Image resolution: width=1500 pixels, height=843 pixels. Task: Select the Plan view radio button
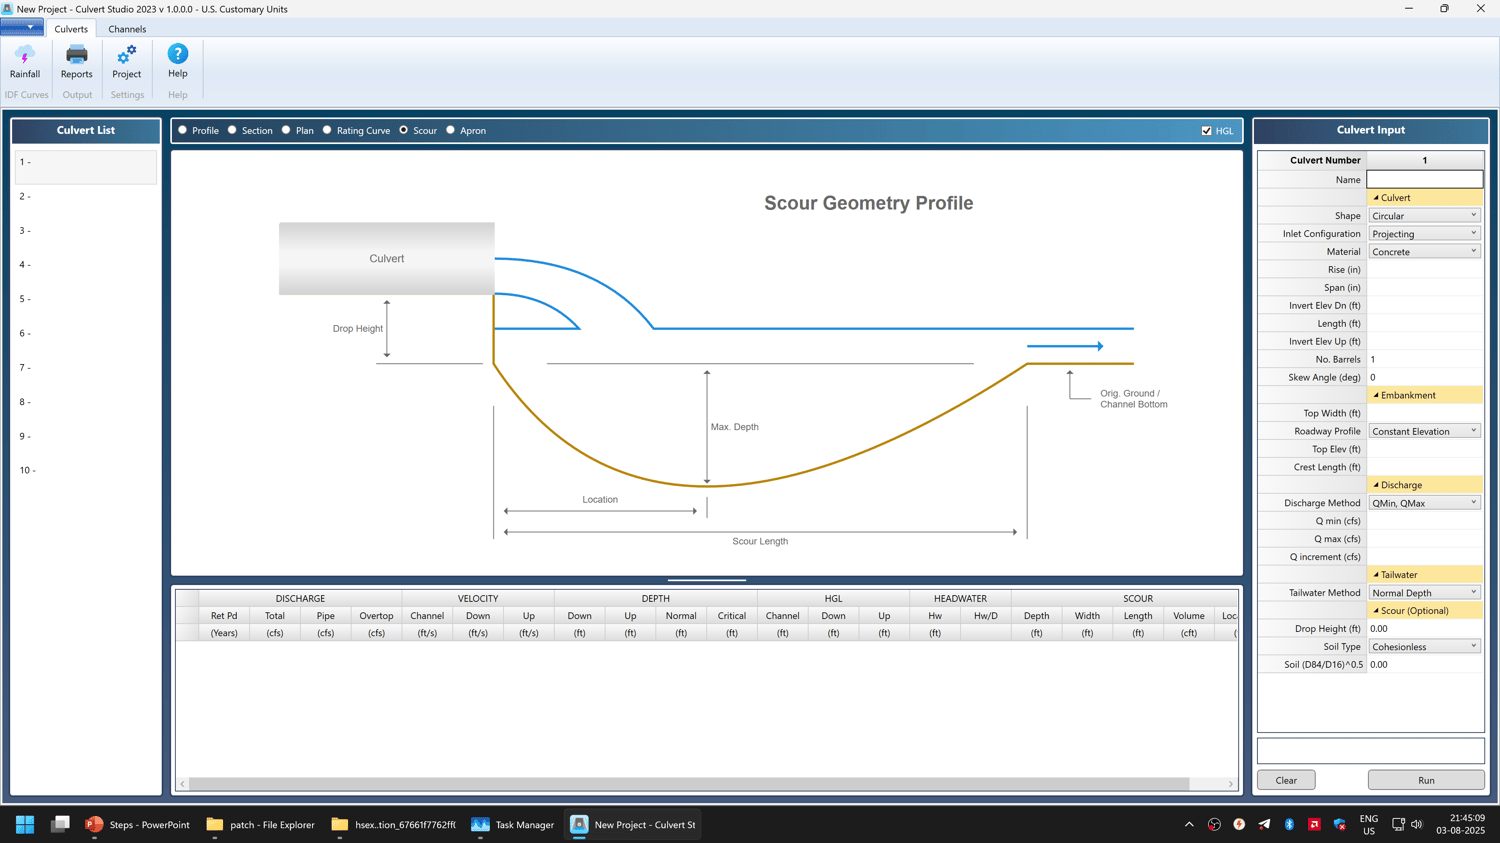[286, 130]
